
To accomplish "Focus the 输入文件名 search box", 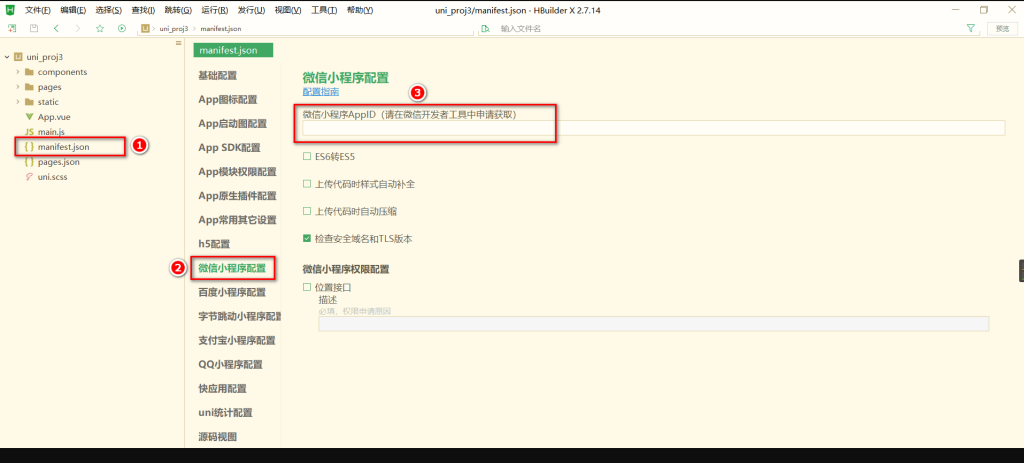I will 728,29.
